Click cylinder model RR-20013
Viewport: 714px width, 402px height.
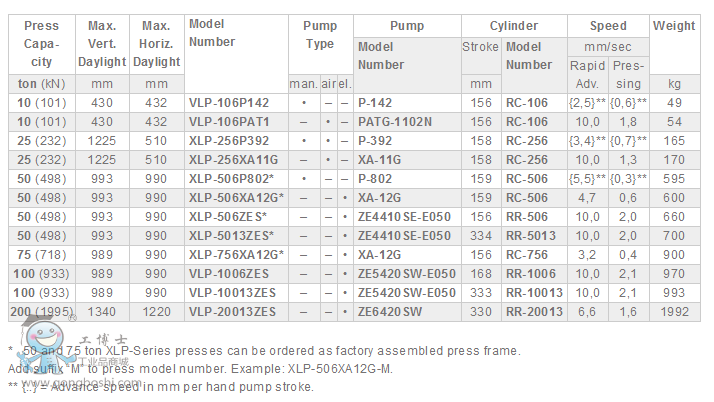point(534,311)
